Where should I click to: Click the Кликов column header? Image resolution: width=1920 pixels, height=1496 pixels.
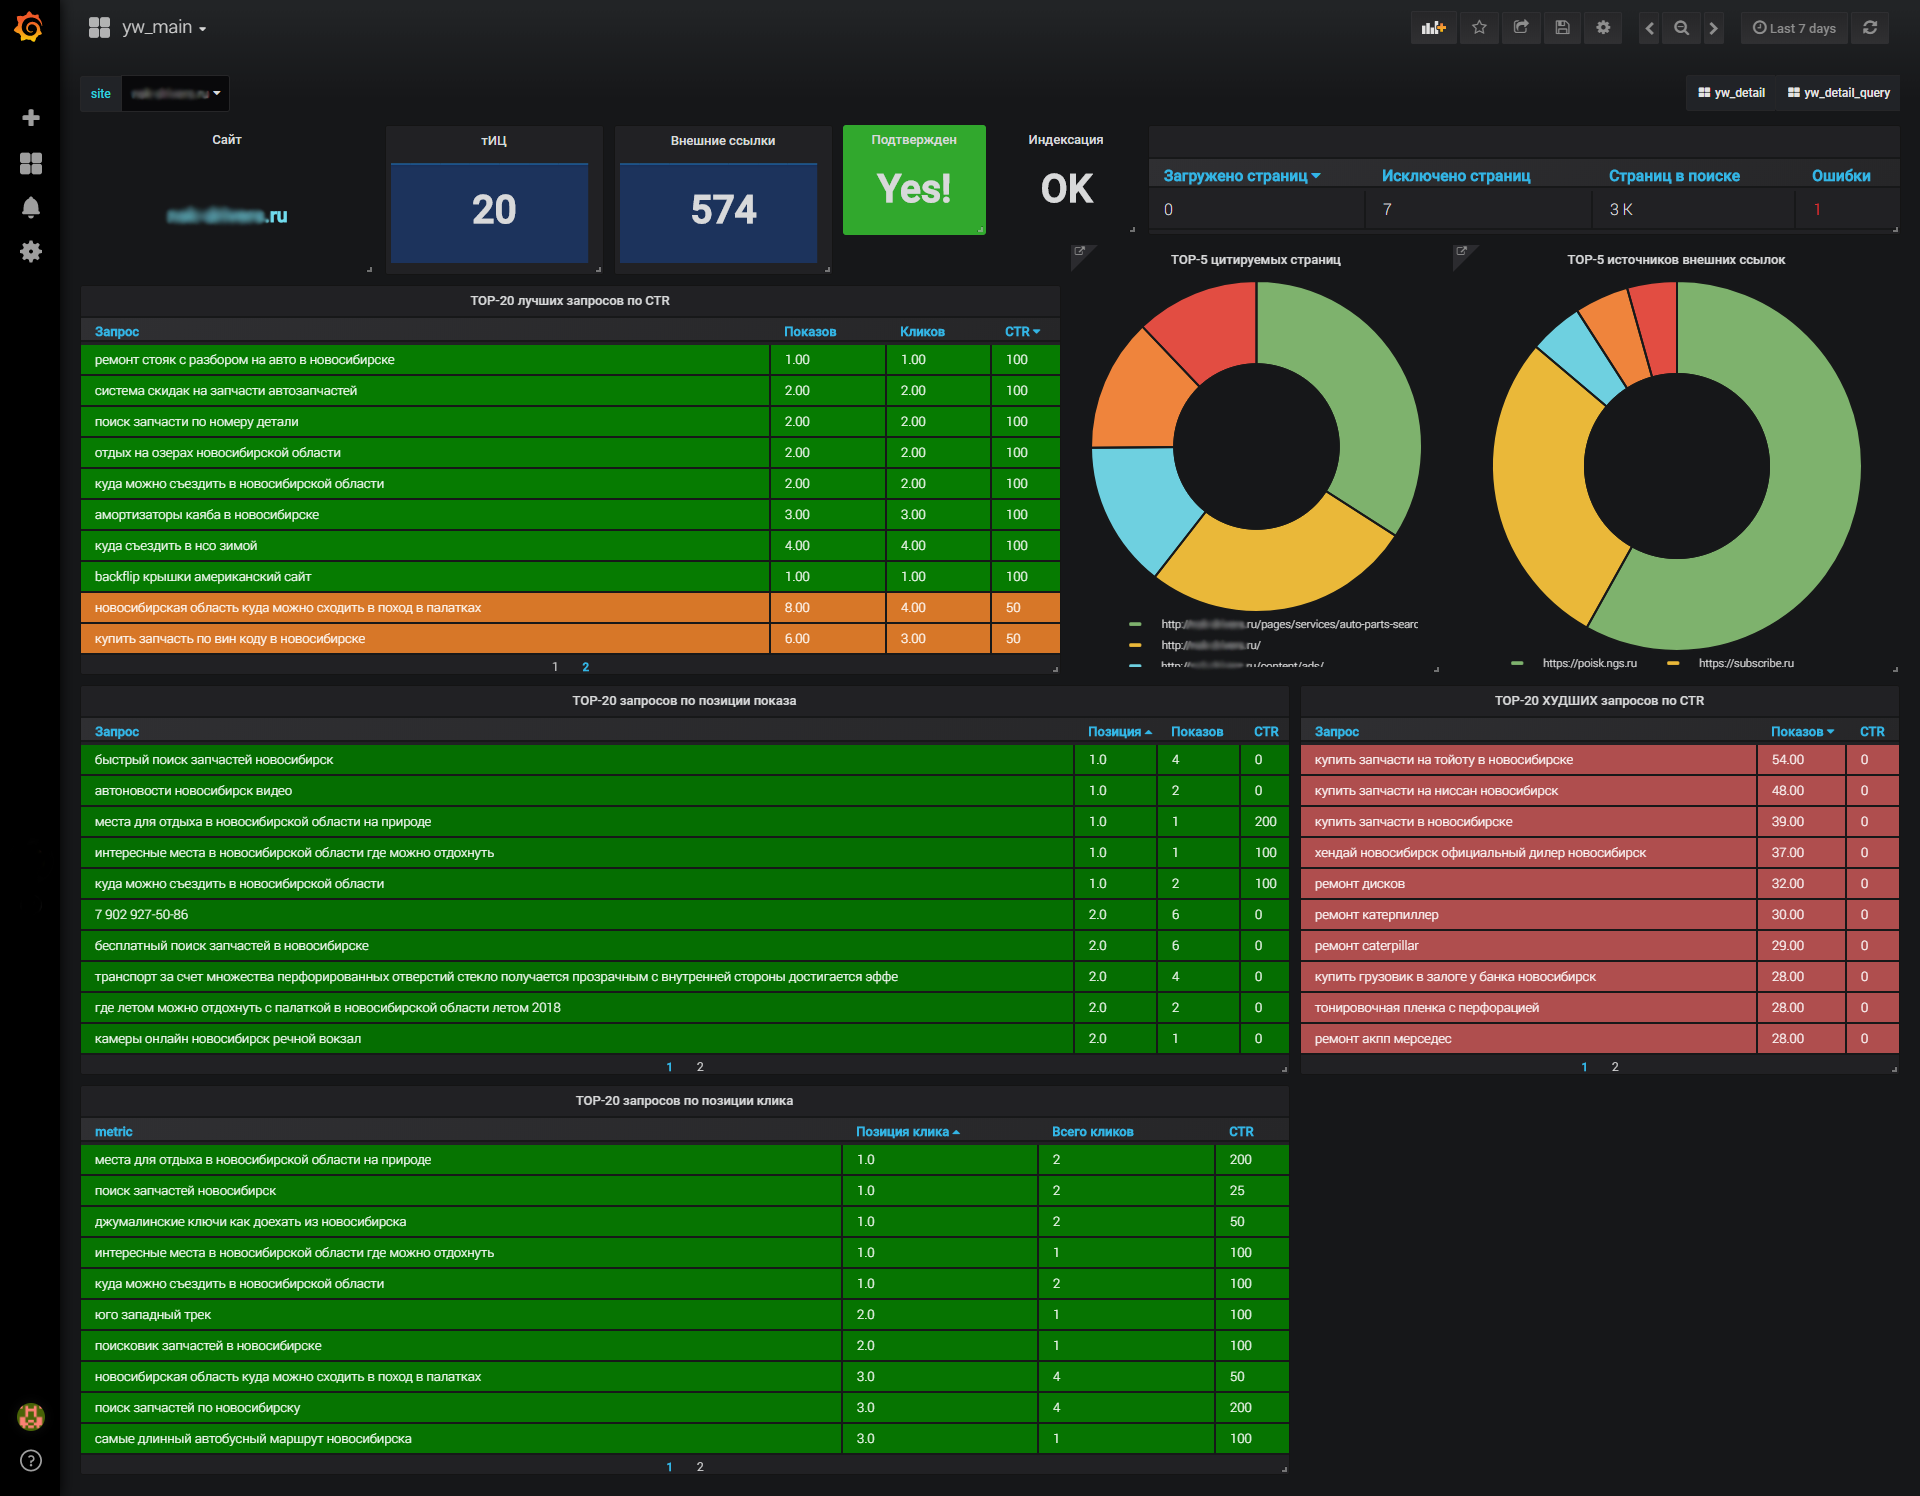pos(922,332)
